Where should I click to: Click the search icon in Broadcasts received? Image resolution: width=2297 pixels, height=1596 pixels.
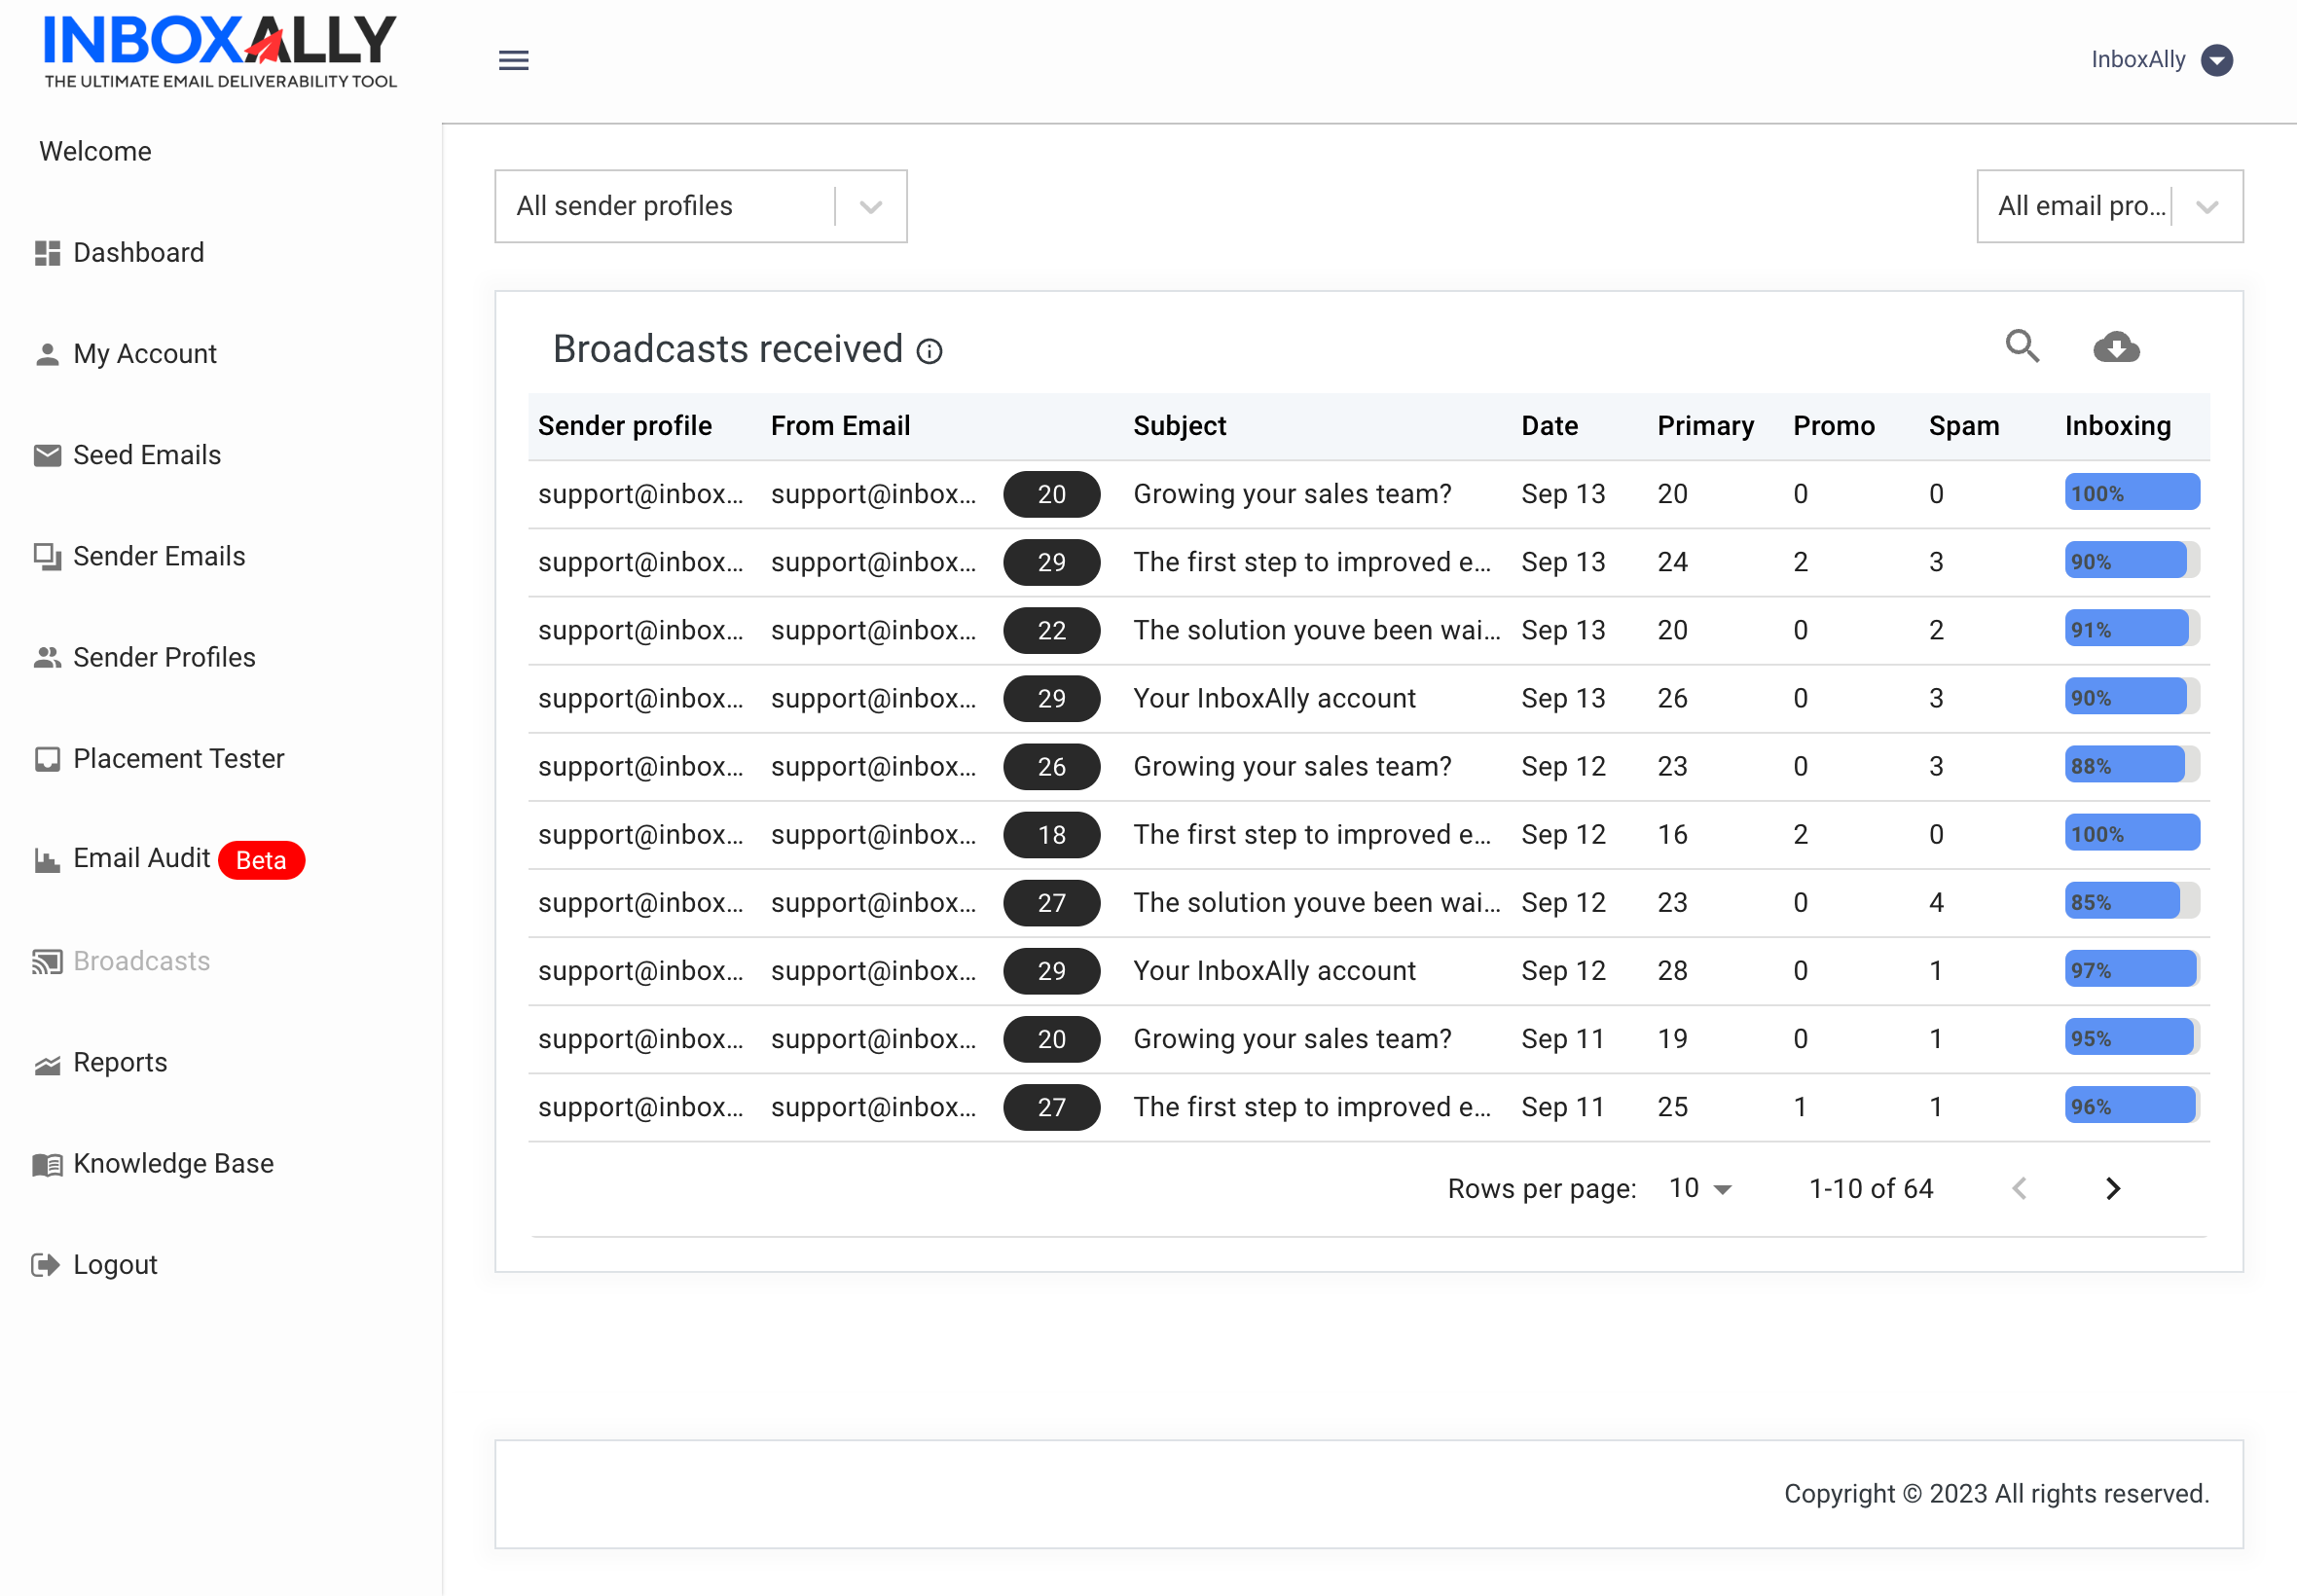pos(2022,347)
